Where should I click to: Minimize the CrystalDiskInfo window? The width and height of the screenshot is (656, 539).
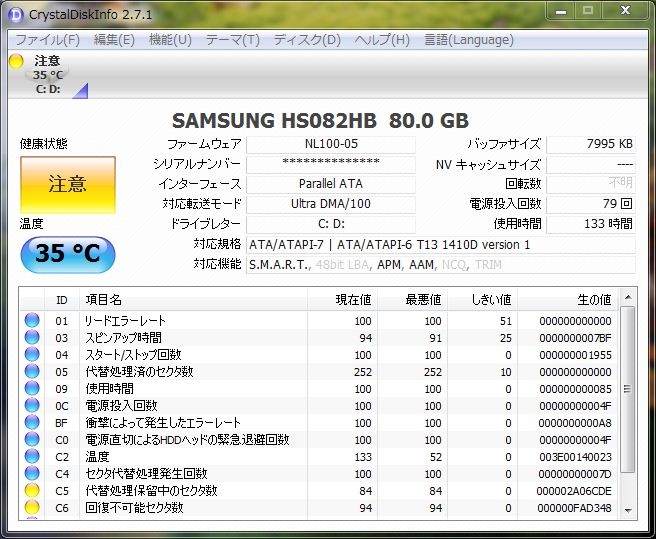tap(561, 11)
